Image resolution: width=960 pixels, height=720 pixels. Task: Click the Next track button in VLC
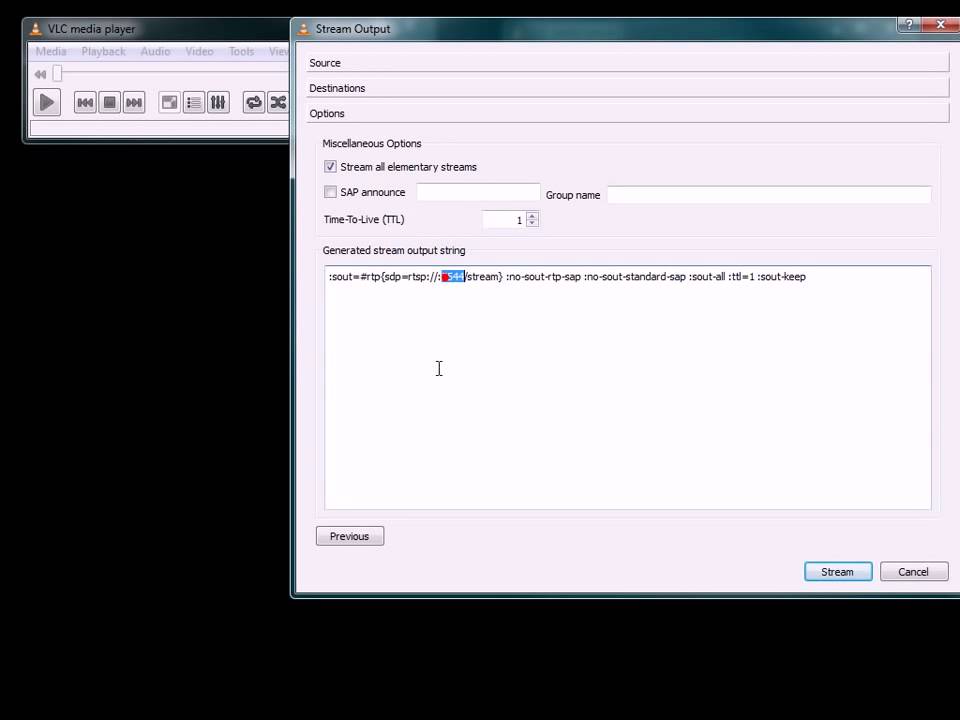pos(134,102)
